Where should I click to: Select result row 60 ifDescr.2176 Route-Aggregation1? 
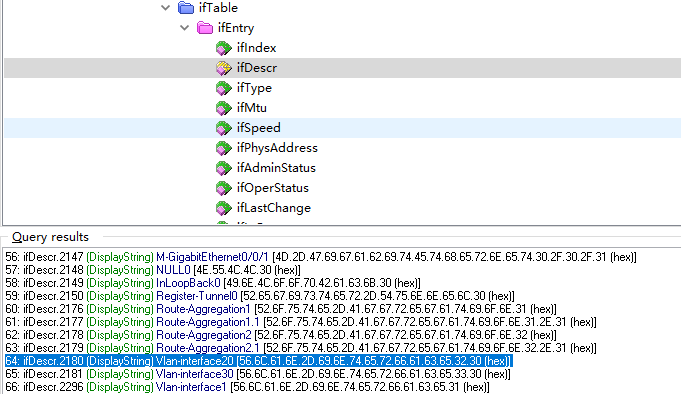281,309
